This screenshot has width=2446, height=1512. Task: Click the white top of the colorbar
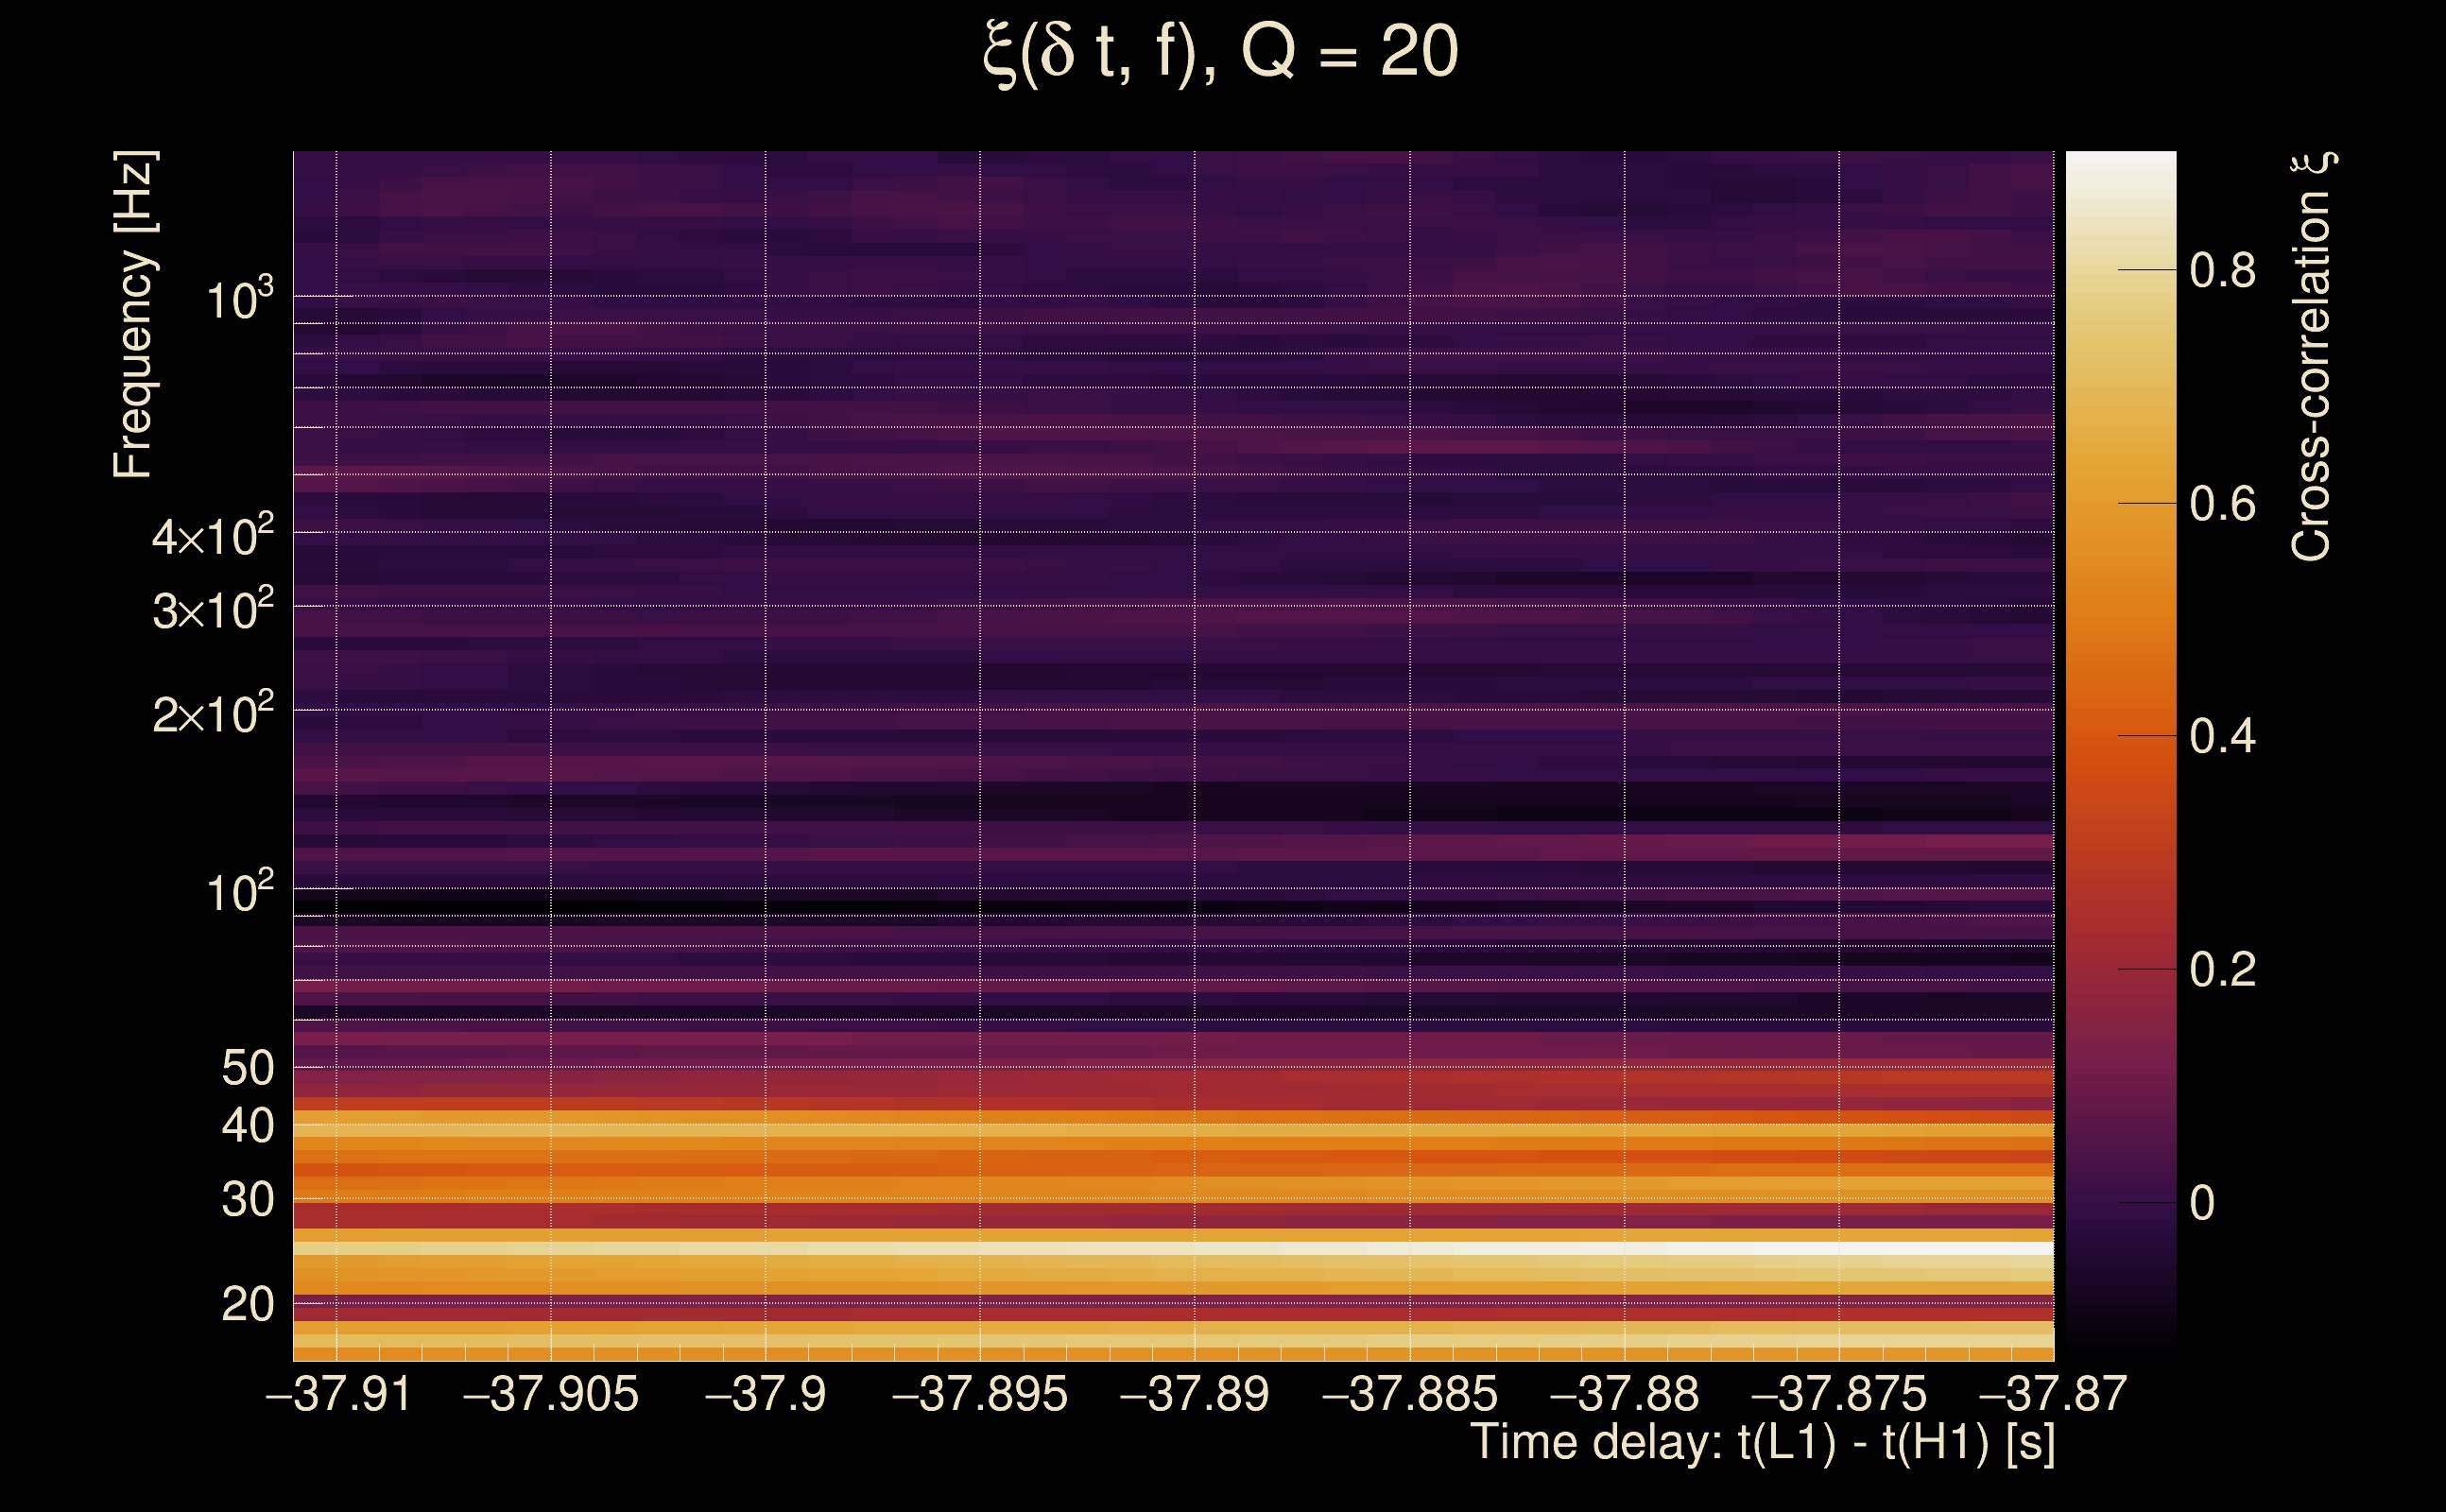[x=2121, y=170]
